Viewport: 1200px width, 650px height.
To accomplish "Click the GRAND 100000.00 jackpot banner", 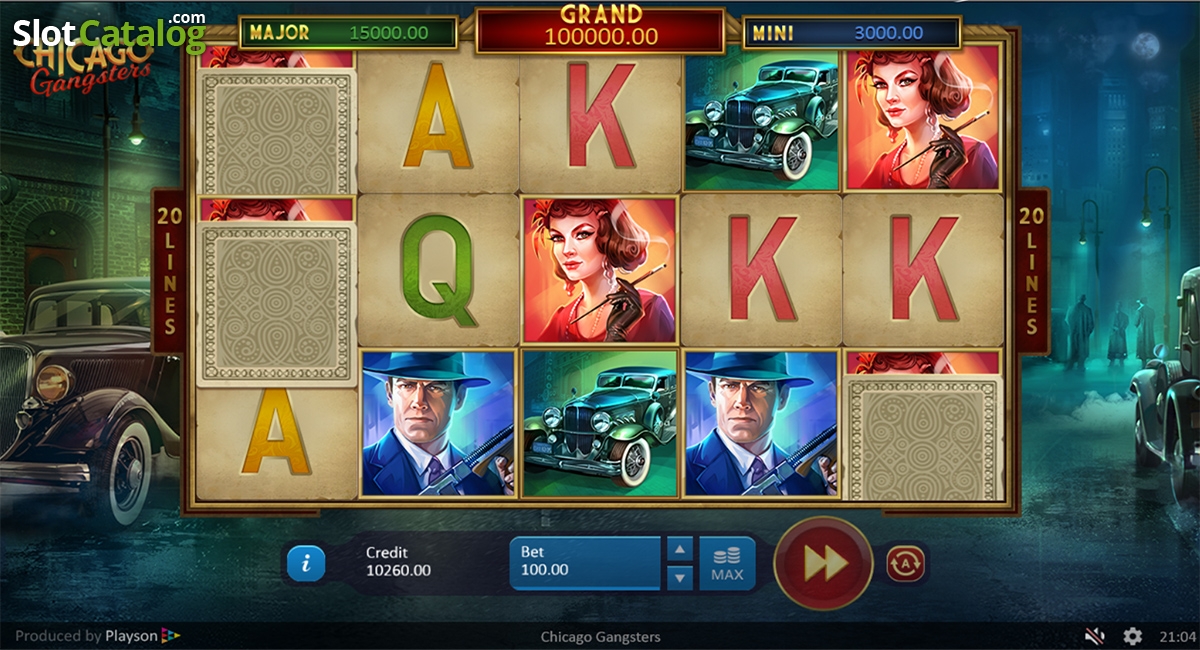I will (x=600, y=28).
